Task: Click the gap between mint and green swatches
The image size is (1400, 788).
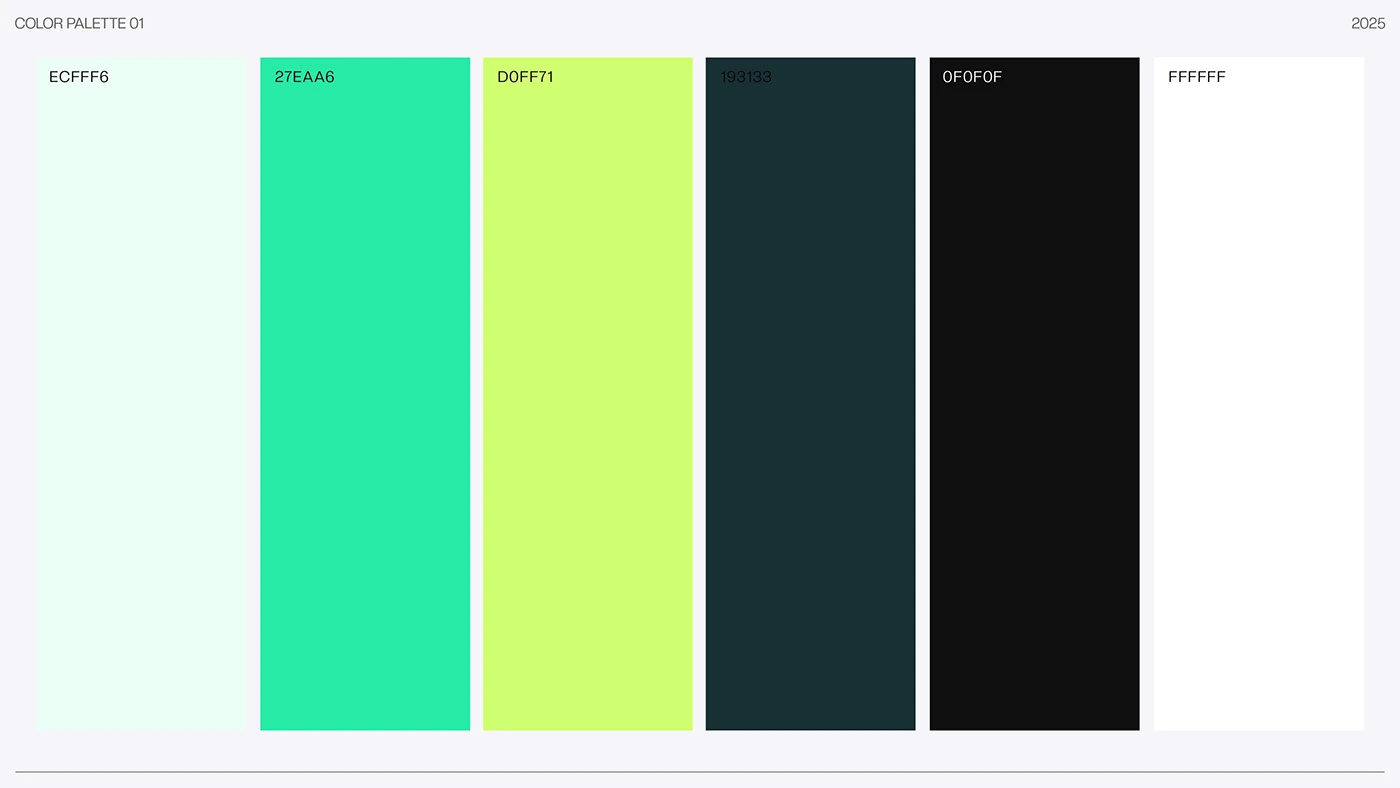Action: pos(253,400)
